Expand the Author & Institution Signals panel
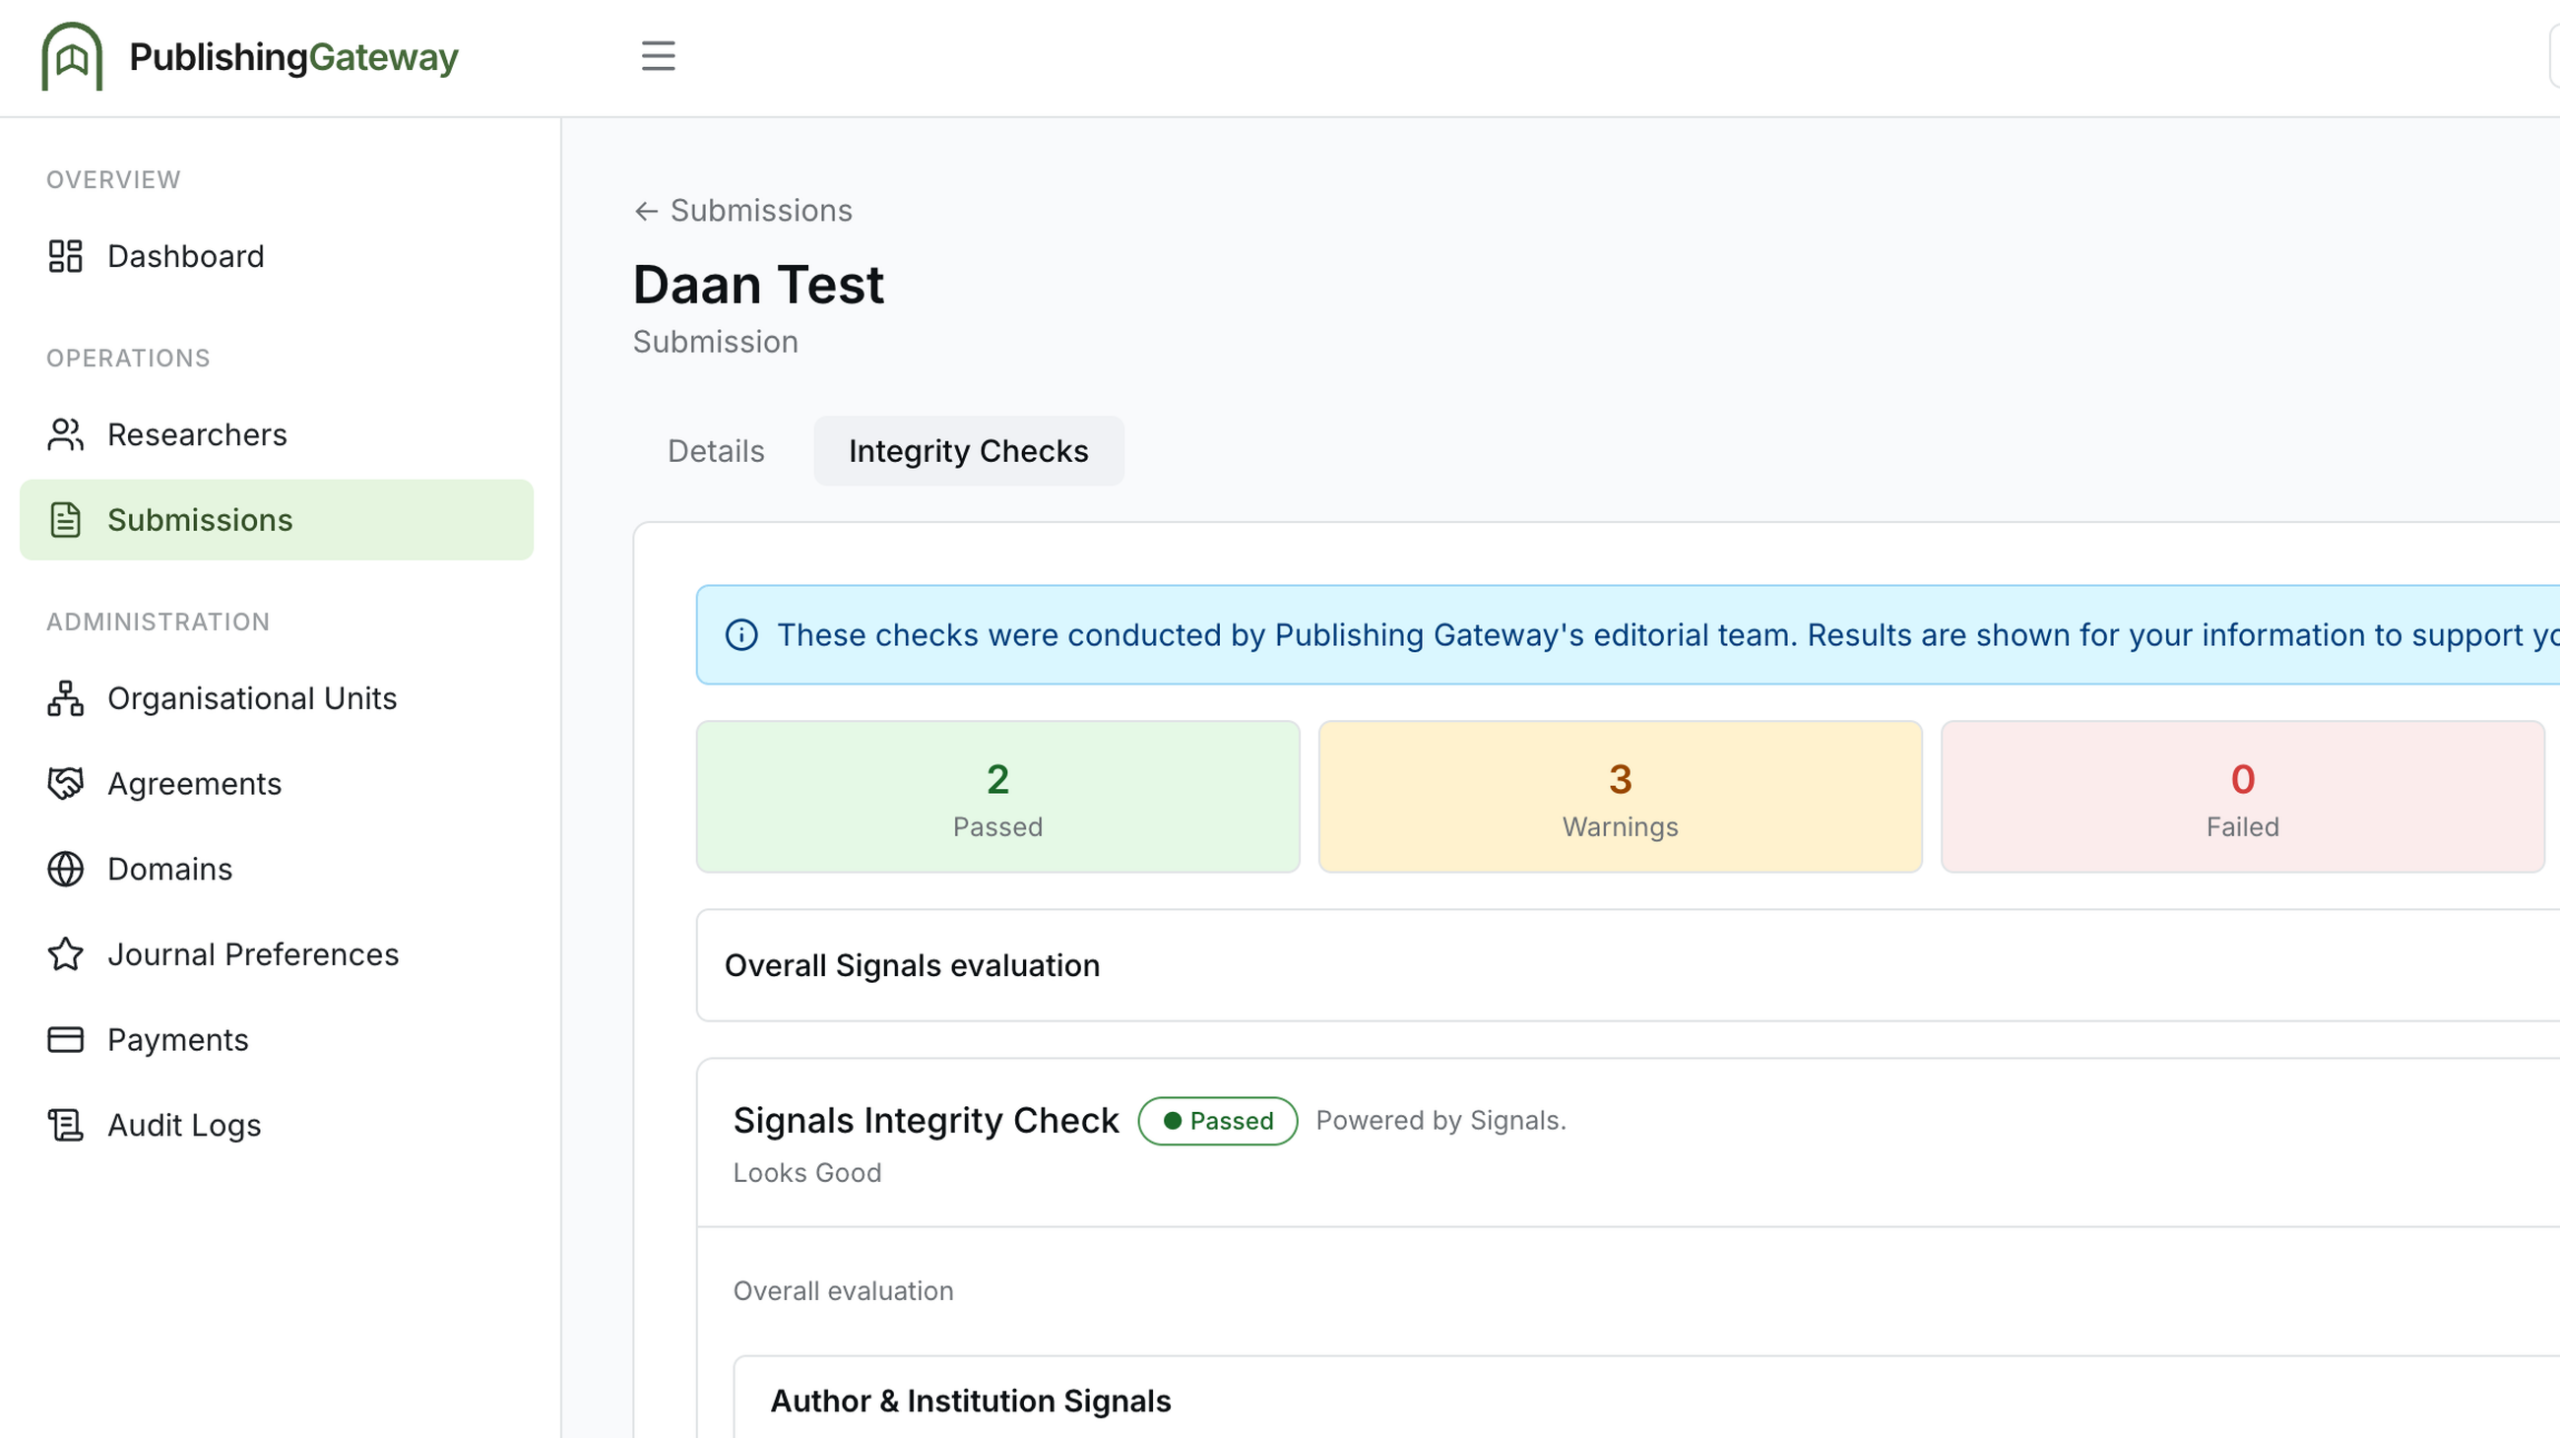This screenshot has width=2560, height=1438. (x=1646, y=1400)
